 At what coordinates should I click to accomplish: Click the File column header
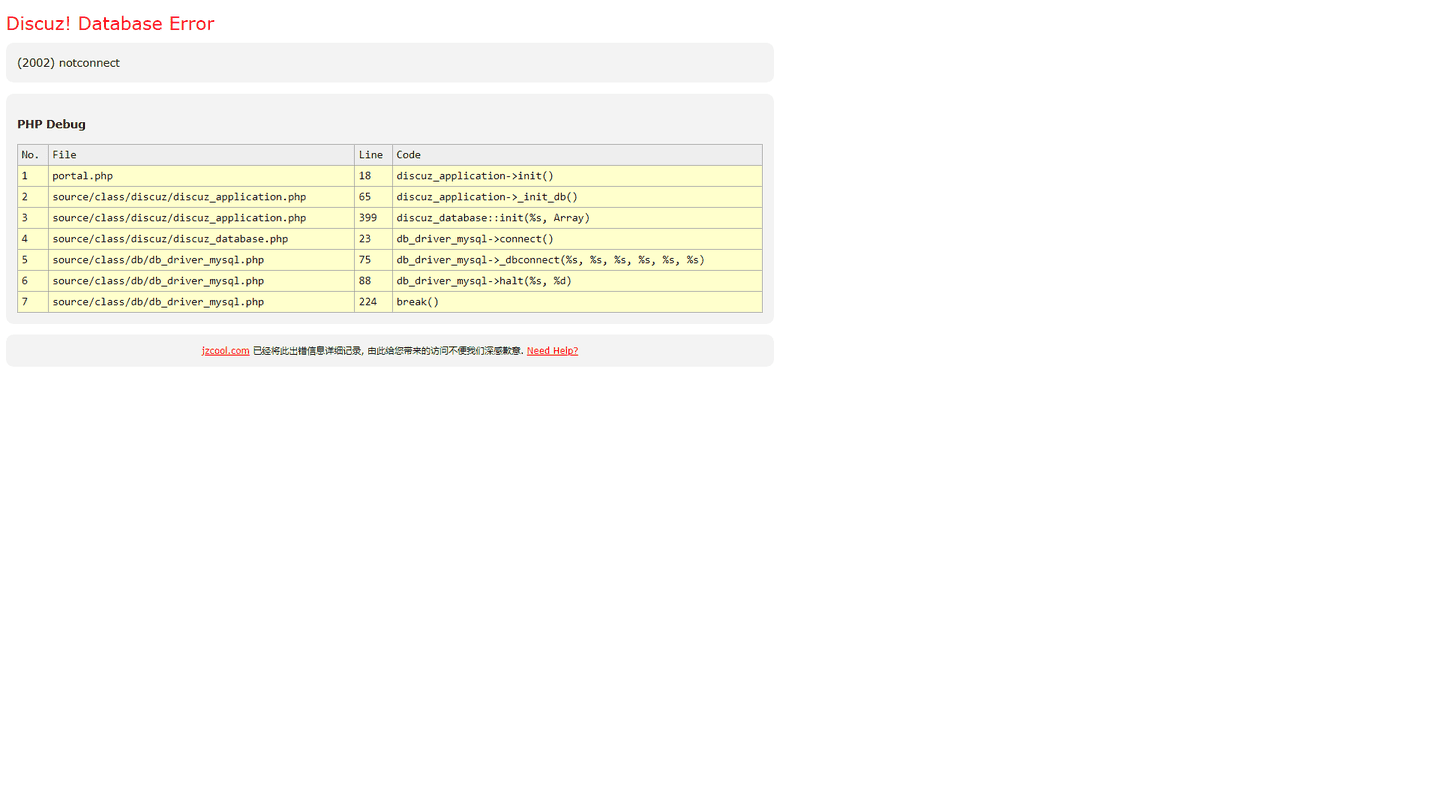click(x=201, y=155)
